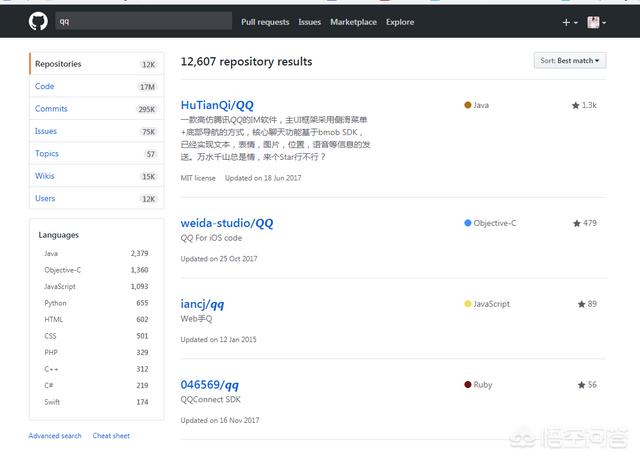Switch to the Wikis results category
Viewport: 640px width, 460px height.
46,176
